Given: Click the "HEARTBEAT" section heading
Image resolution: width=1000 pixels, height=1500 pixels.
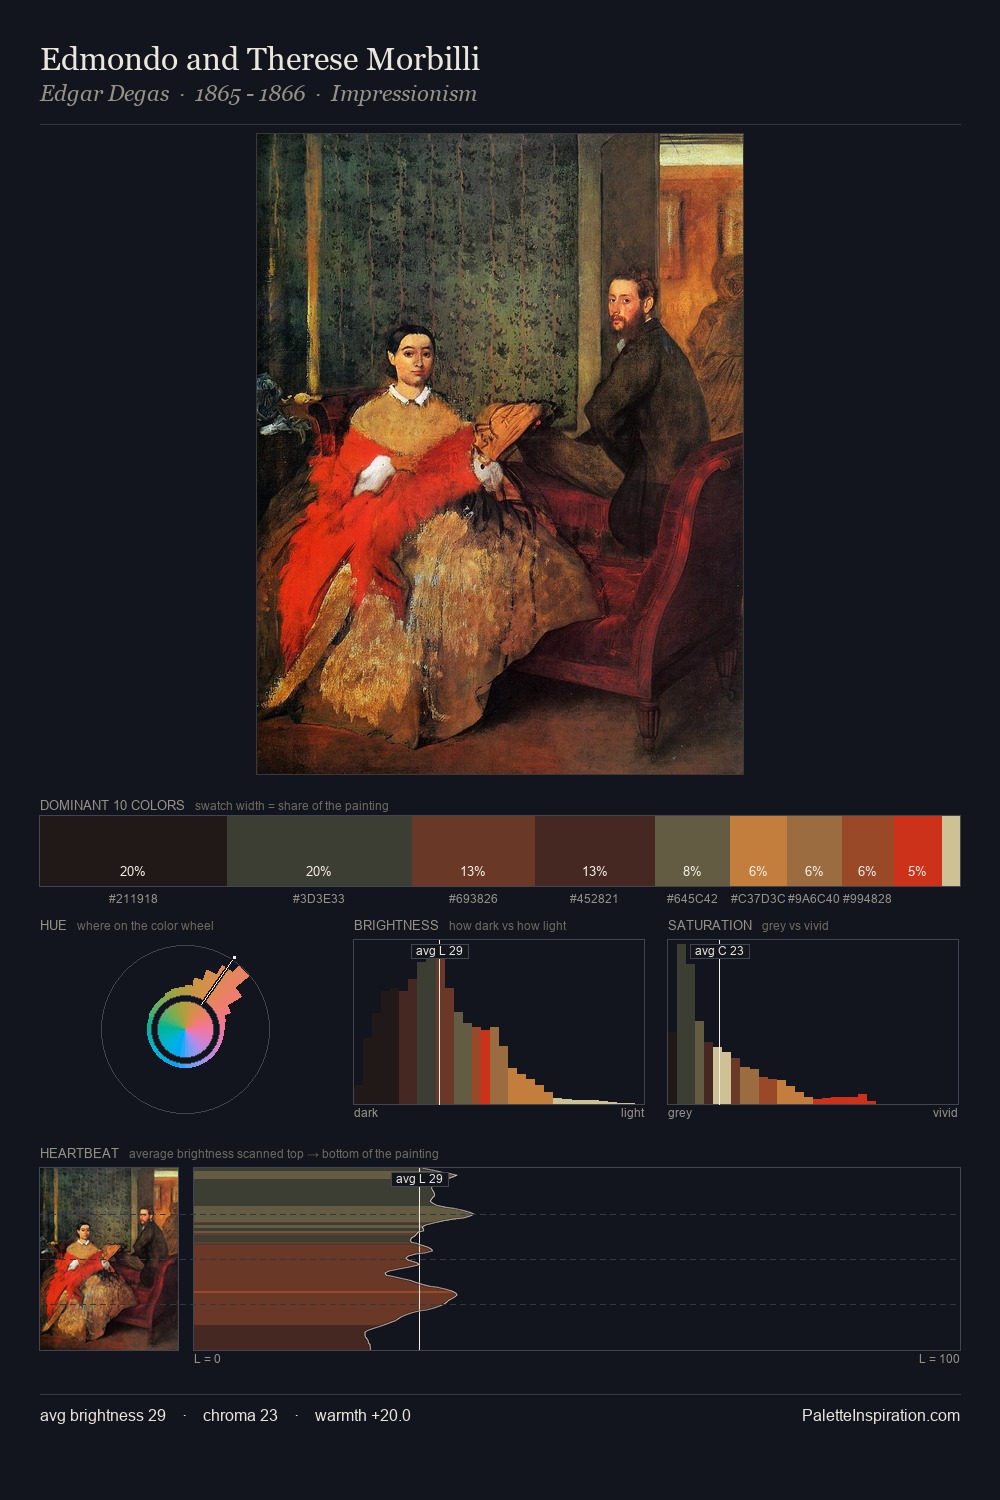Looking at the screenshot, I should [79, 1153].
